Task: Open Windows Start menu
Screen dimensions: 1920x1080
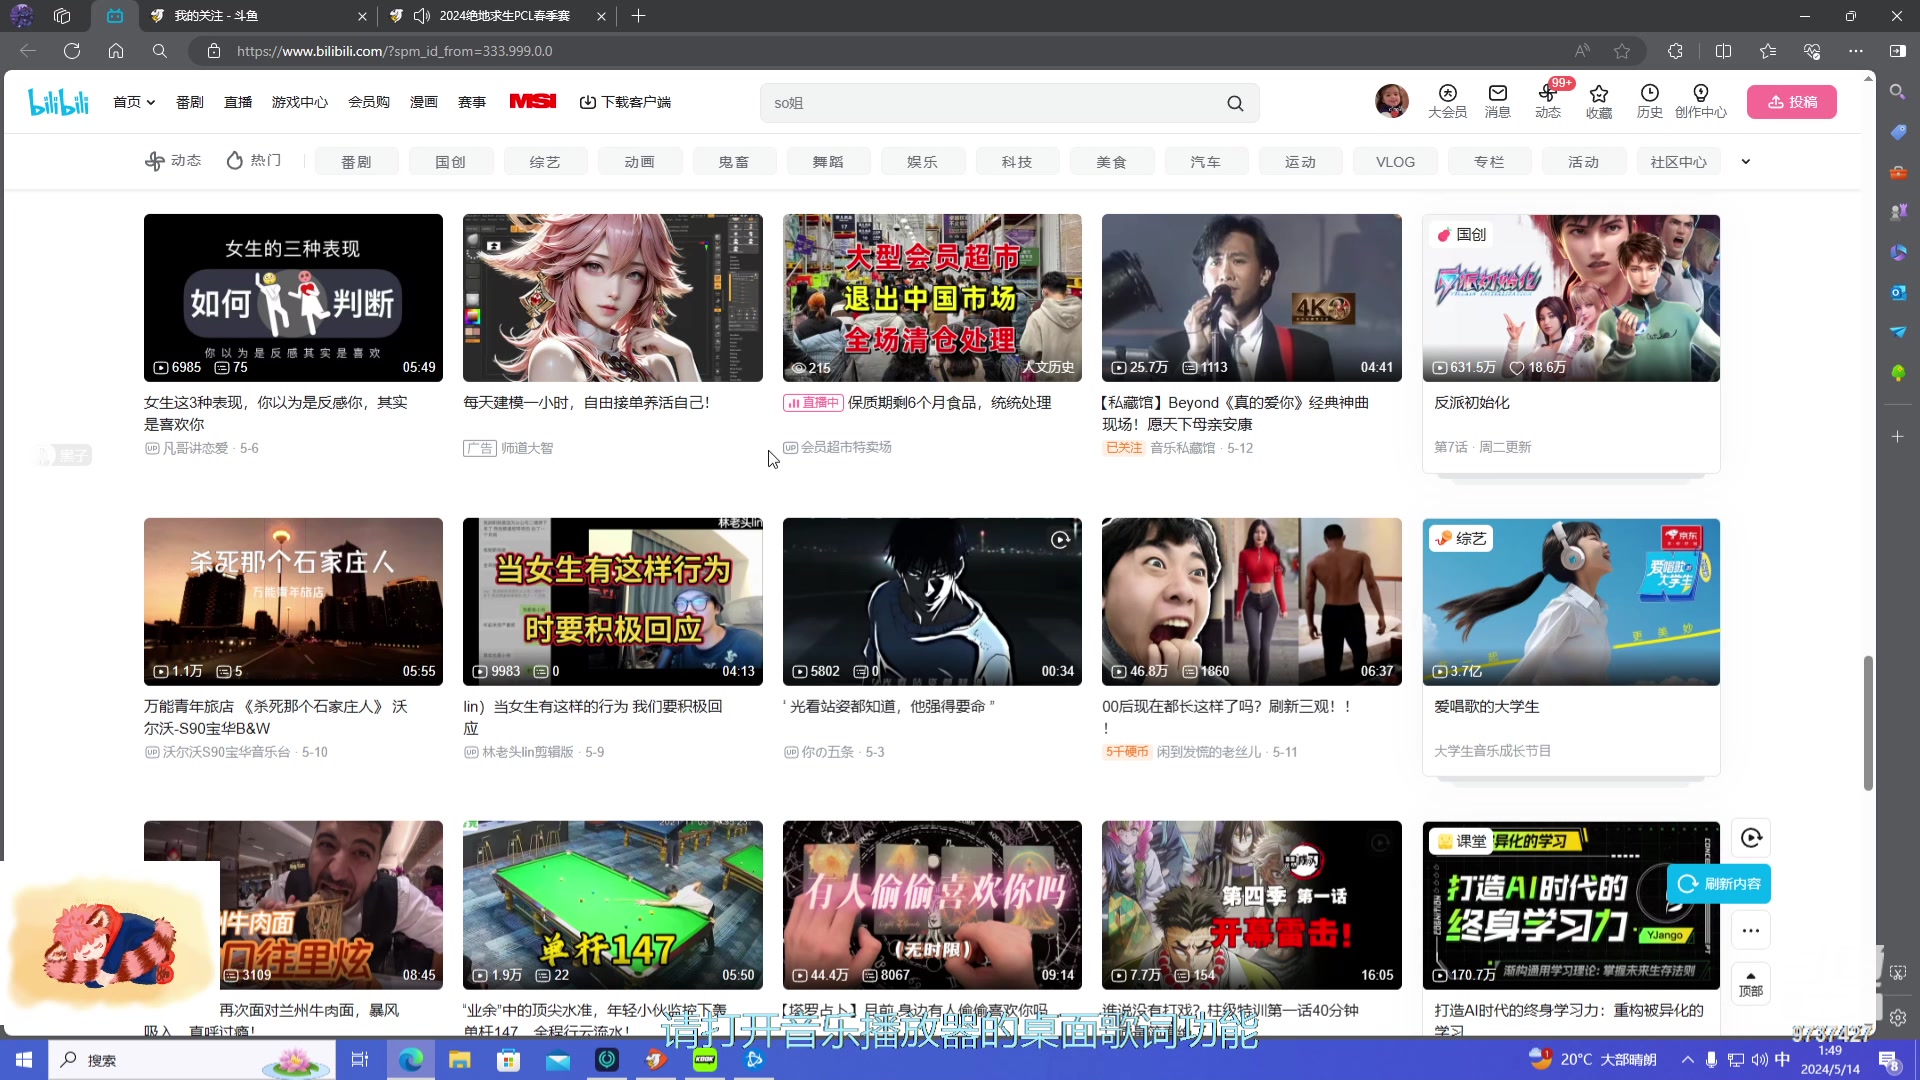Action: point(24,1060)
